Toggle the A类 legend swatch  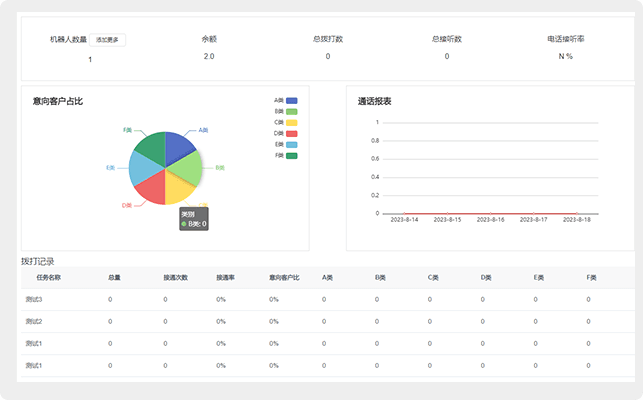point(292,101)
